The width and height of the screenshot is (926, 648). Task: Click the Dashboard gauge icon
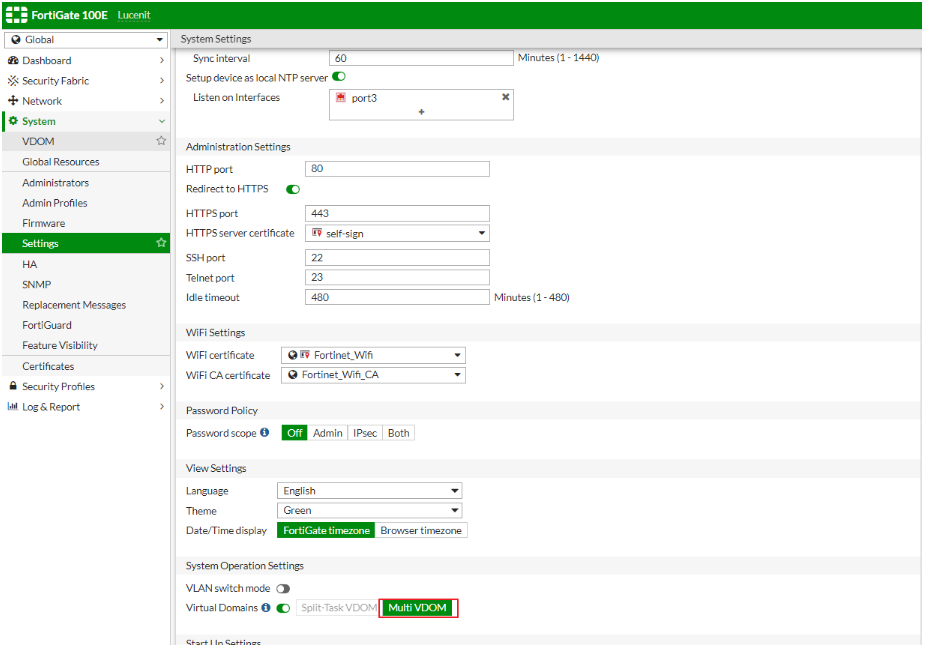coord(13,60)
